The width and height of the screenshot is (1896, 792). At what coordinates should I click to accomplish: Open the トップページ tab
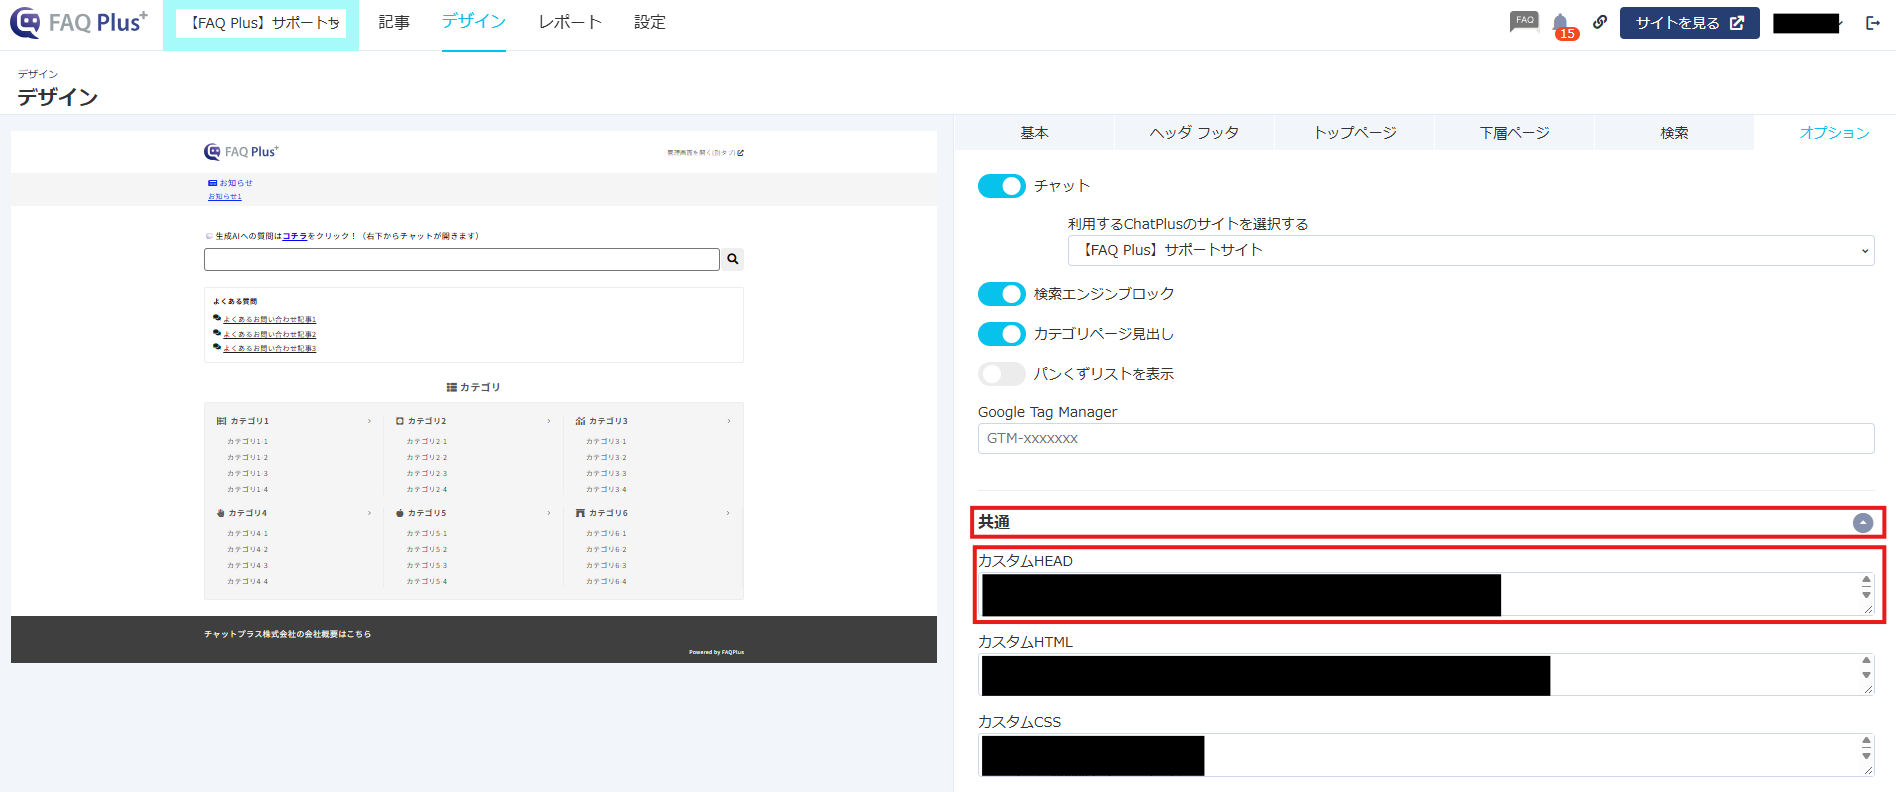click(x=1354, y=133)
